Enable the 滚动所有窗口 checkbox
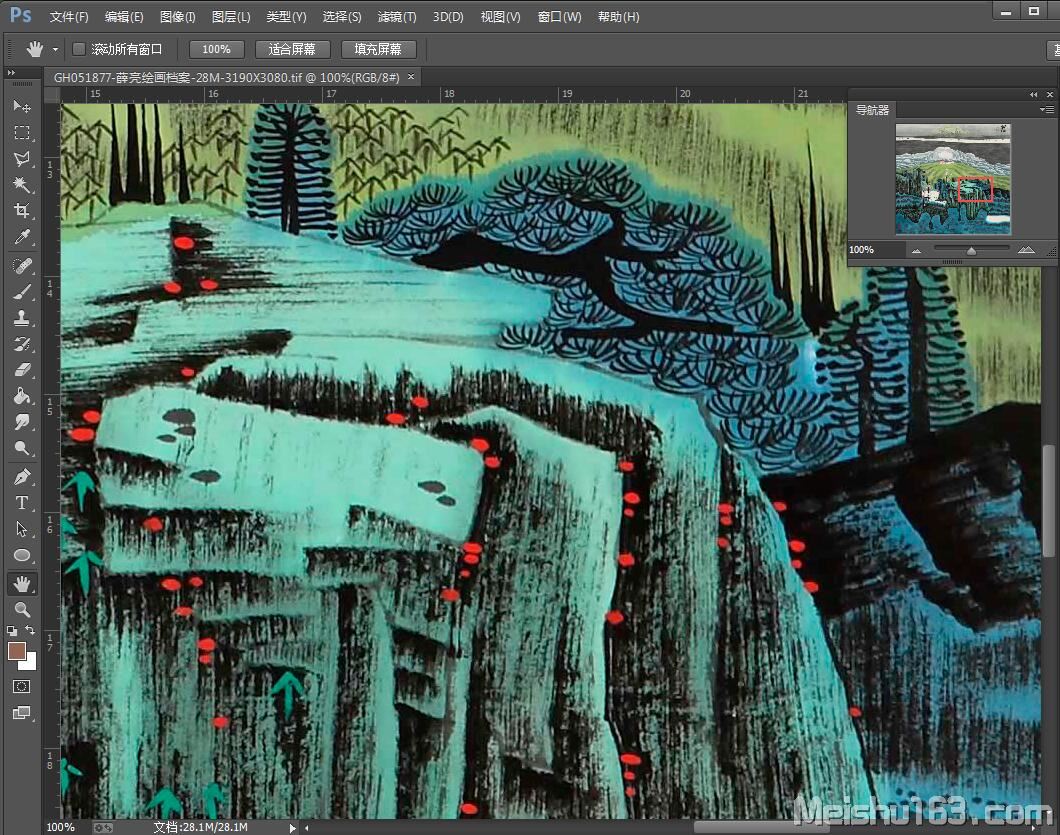The height and width of the screenshot is (835, 1060). [79, 49]
